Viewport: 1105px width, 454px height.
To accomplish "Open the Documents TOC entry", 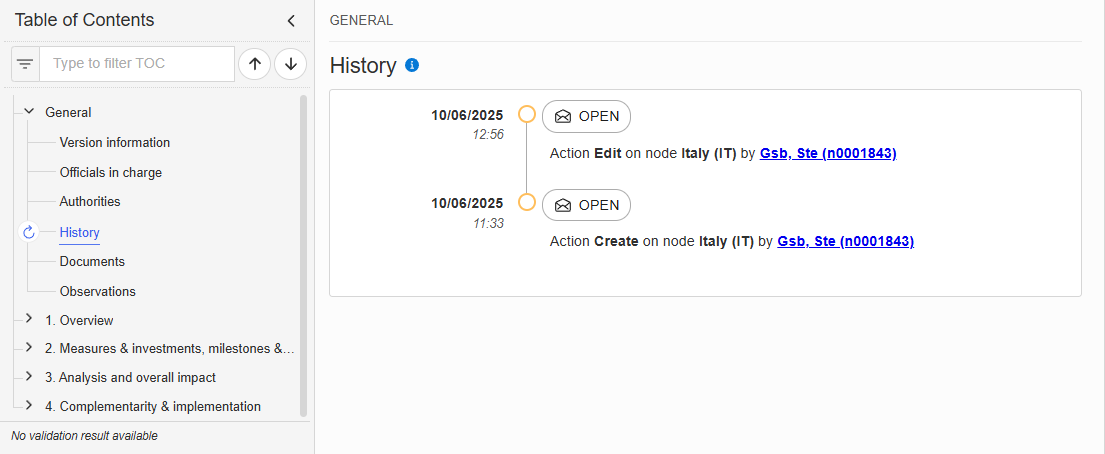I will pyautogui.click(x=92, y=262).
